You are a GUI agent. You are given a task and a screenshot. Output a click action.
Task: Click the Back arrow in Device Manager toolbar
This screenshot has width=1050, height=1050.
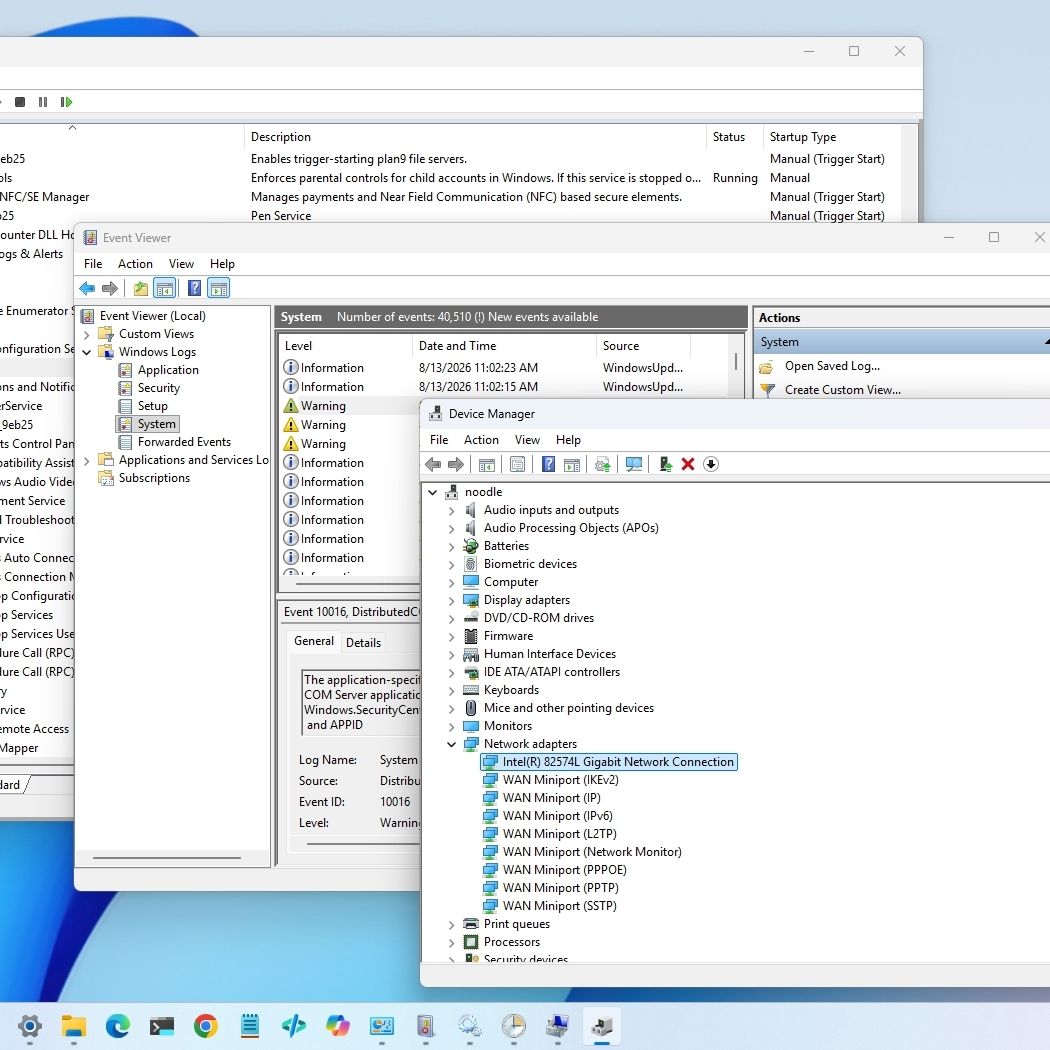433,464
